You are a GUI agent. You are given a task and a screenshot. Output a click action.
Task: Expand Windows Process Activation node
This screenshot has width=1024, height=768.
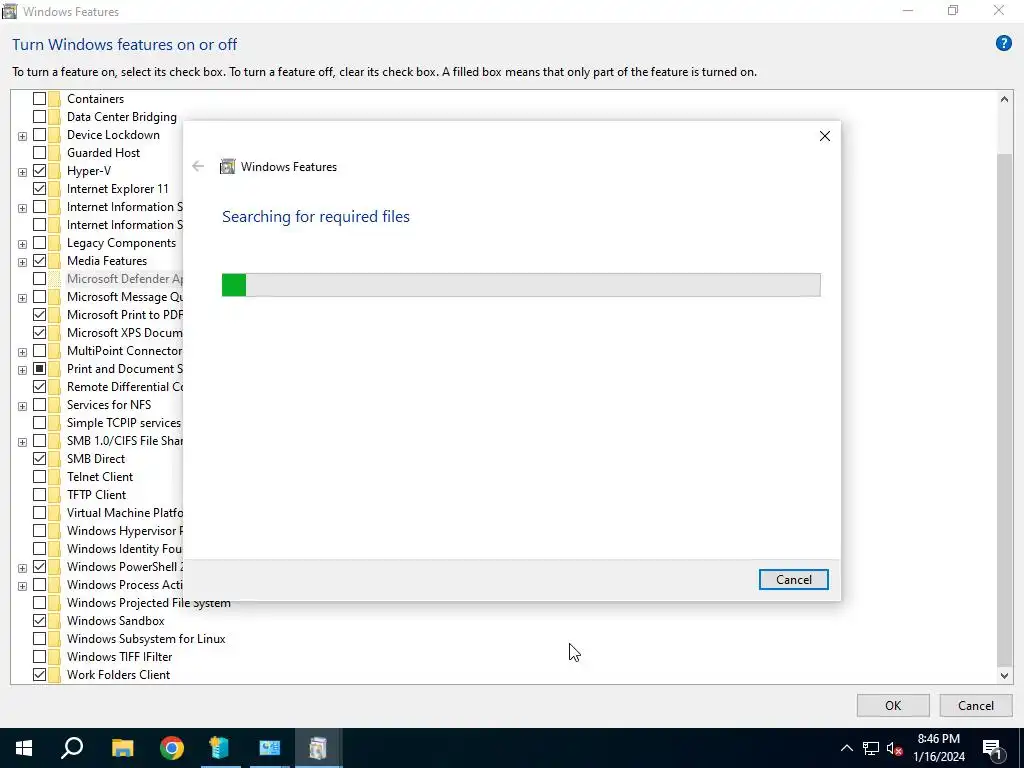pyautogui.click(x=22, y=586)
